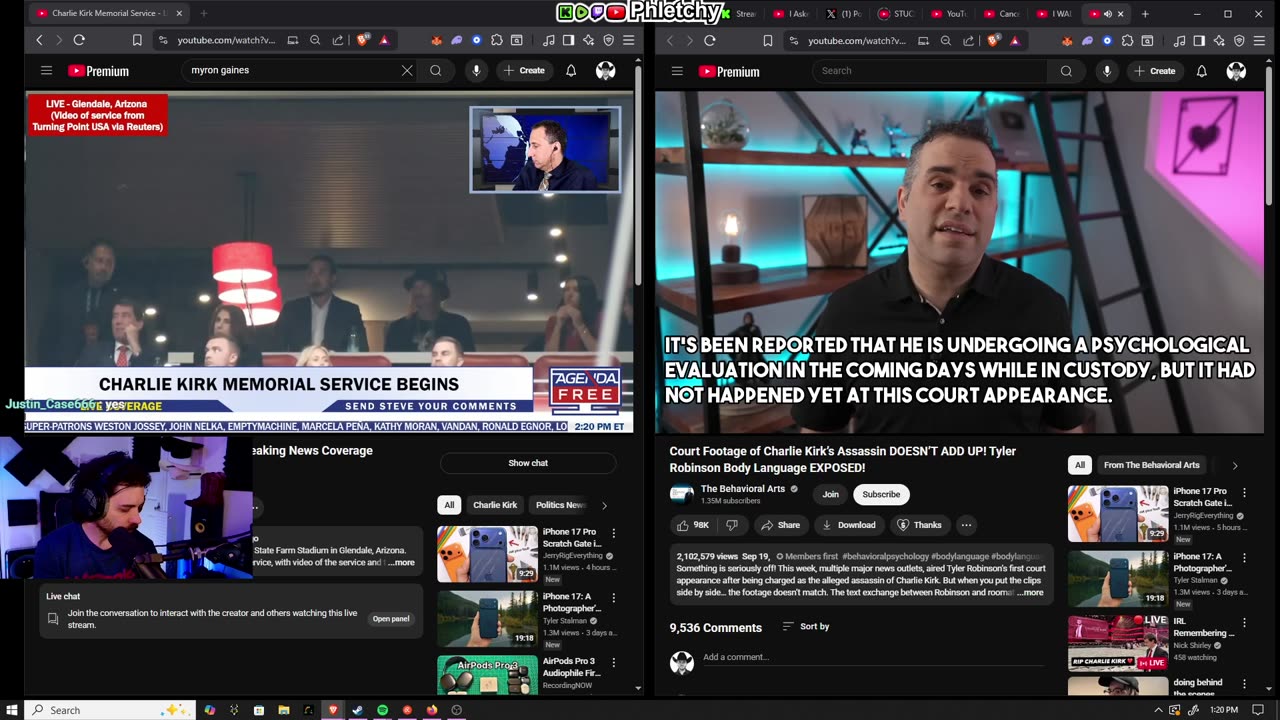Viewport: 1280px width, 720px height.
Task: Expand the video description via '...more'
Action: tap(1030, 593)
